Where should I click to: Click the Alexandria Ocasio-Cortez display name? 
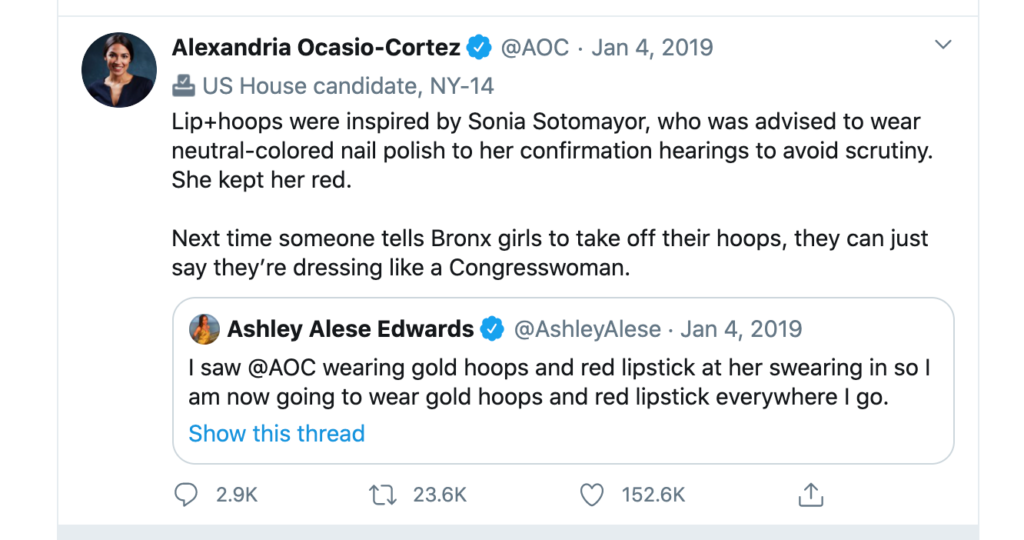[x=316, y=47]
